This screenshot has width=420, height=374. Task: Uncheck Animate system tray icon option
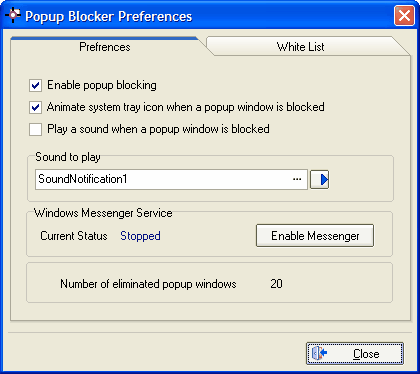(35, 108)
